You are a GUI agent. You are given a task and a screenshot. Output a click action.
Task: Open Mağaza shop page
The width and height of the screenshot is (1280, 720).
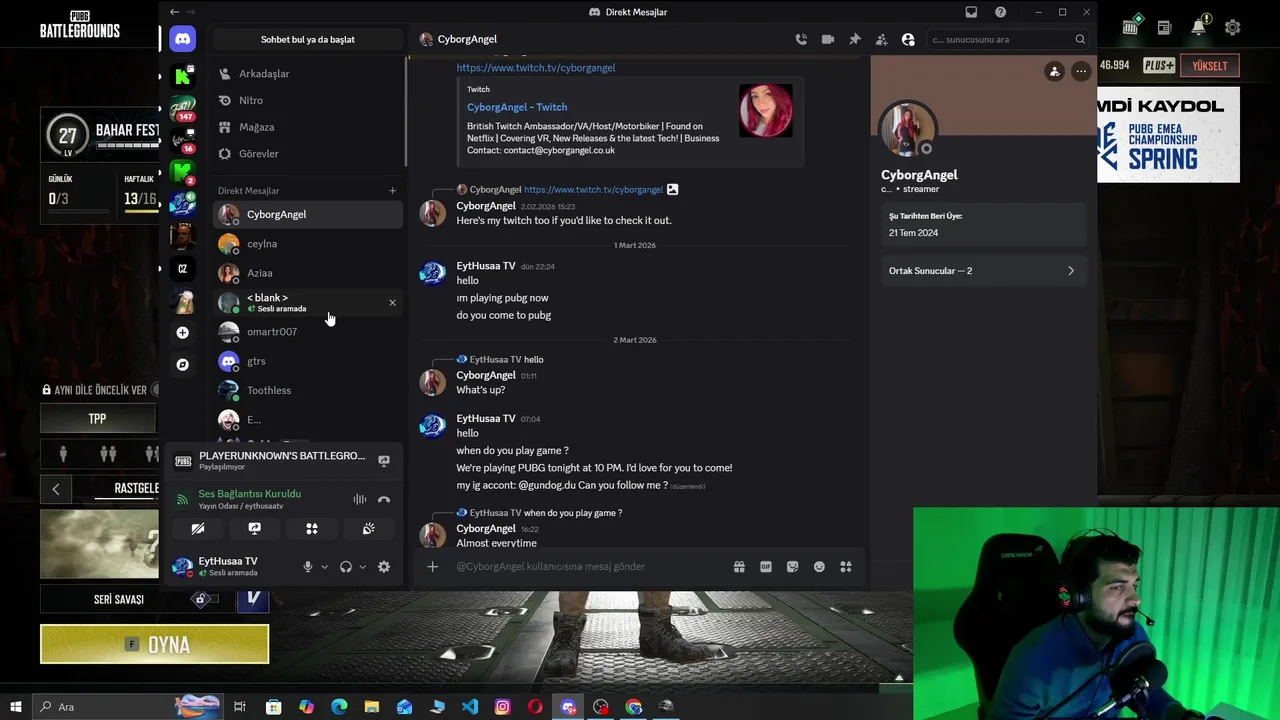(x=308, y=127)
